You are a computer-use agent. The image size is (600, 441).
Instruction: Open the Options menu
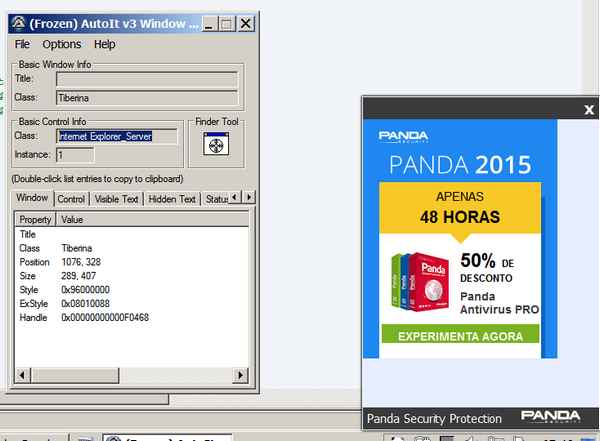62,44
